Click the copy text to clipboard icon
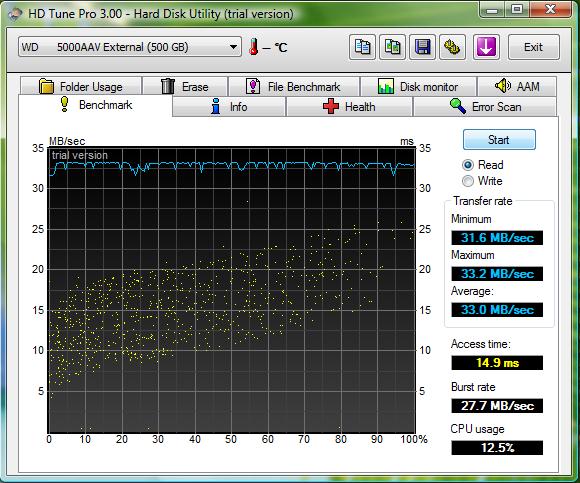Image resolution: width=580 pixels, height=483 pixels. point(362,47)
